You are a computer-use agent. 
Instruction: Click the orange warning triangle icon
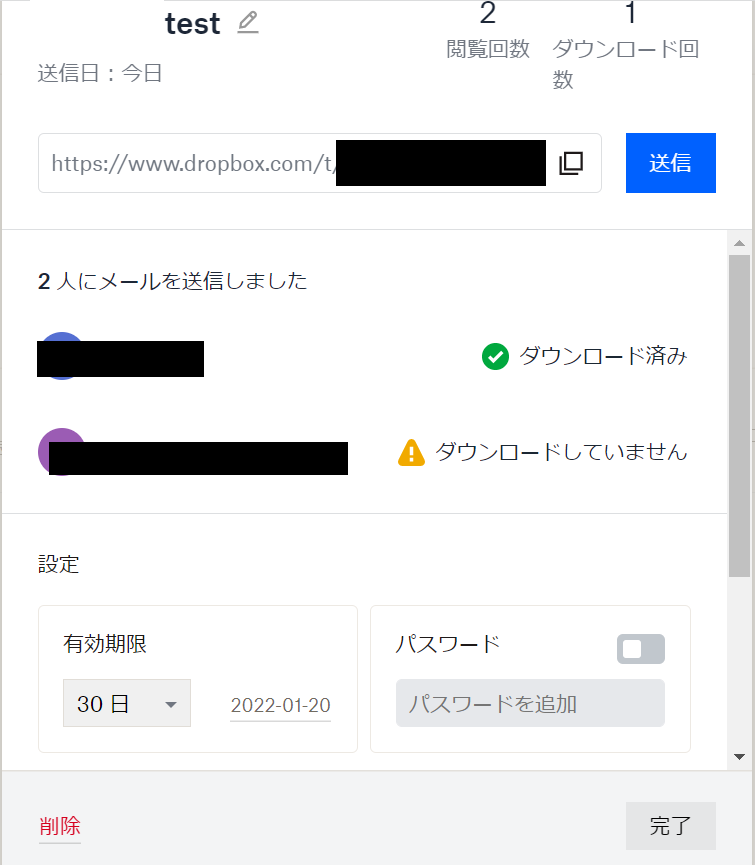[411, 452]
